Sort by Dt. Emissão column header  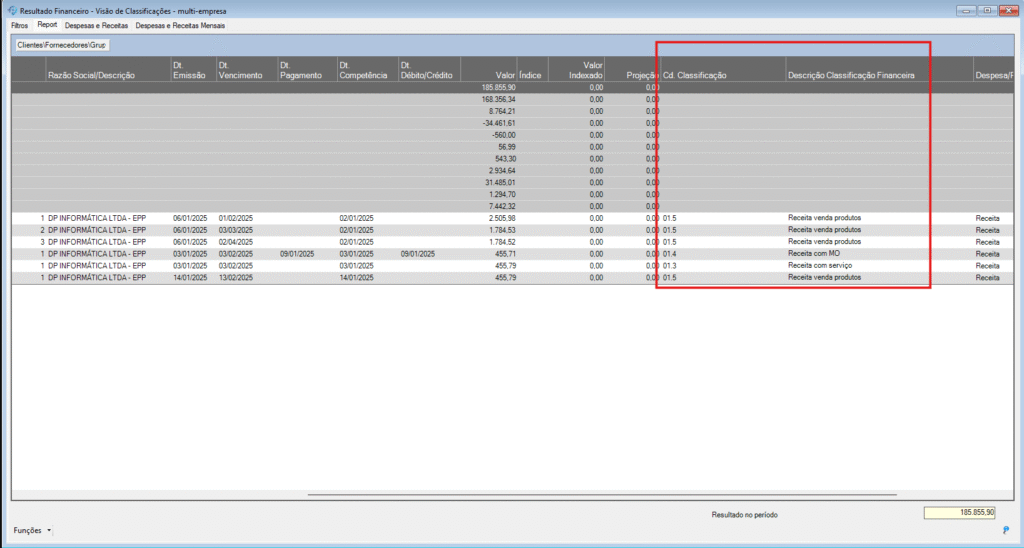[192, 70]
